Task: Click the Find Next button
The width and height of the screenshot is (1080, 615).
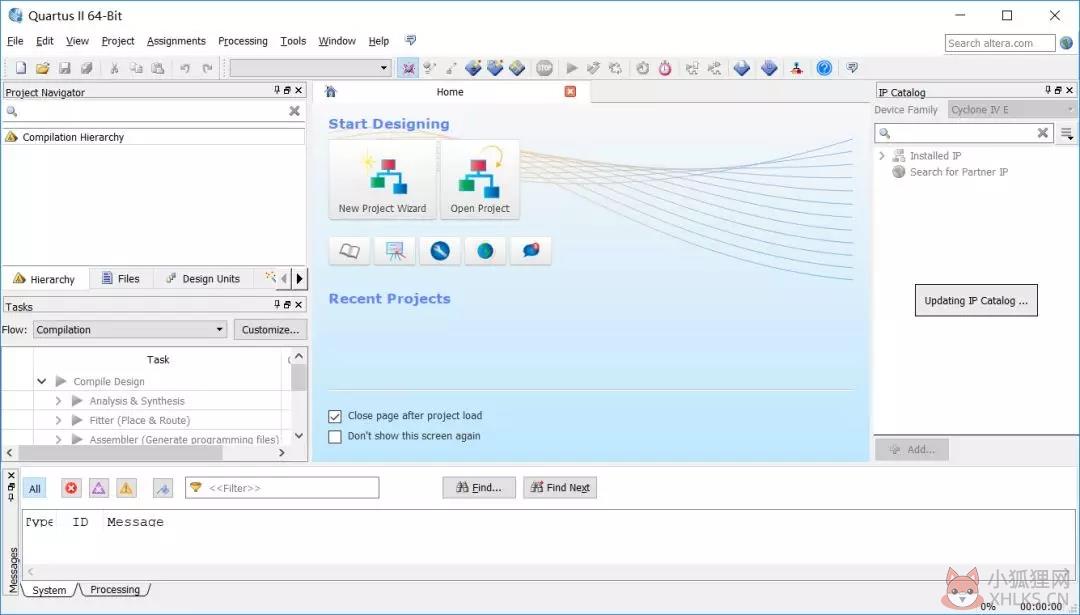Action: coord(560,488)
